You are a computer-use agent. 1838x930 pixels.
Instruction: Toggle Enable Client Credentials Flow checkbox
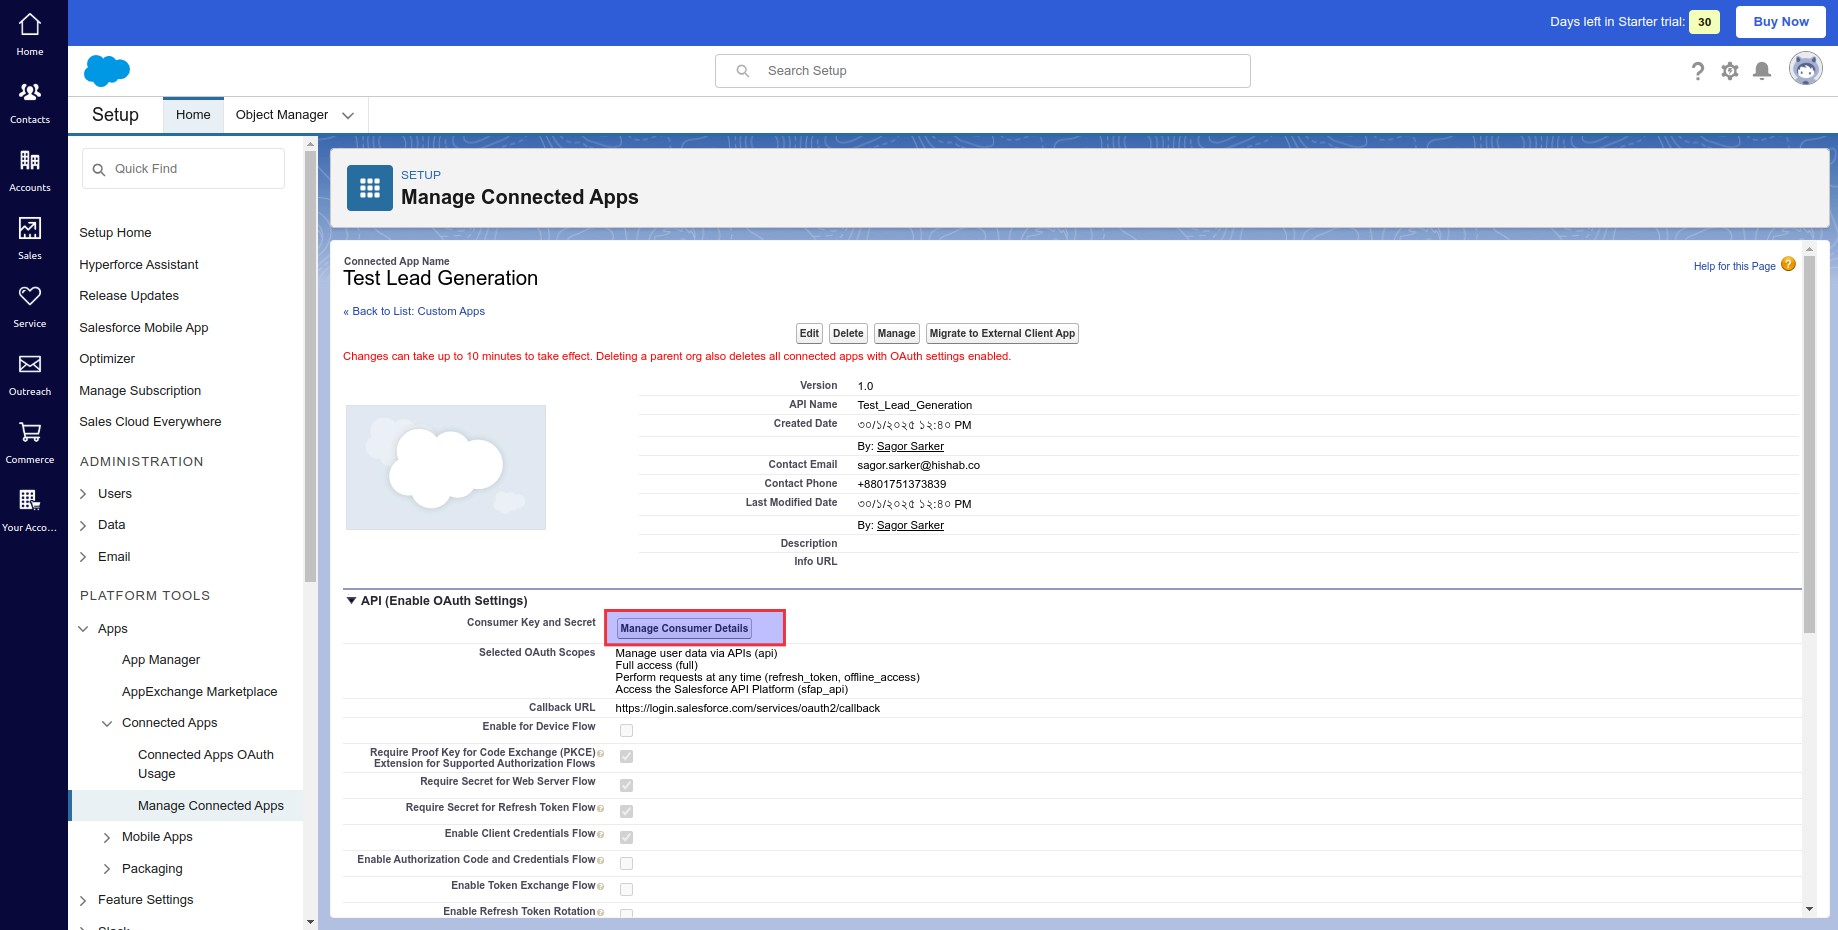coord(626,838)
